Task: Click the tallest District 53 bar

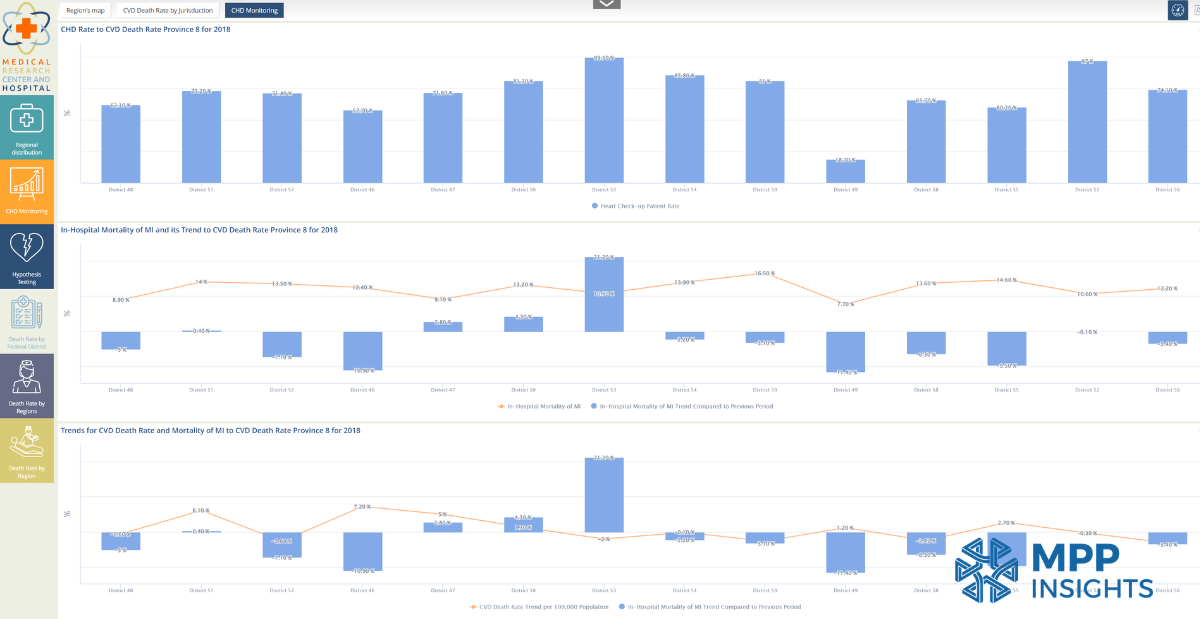Action: pos(604,120)
